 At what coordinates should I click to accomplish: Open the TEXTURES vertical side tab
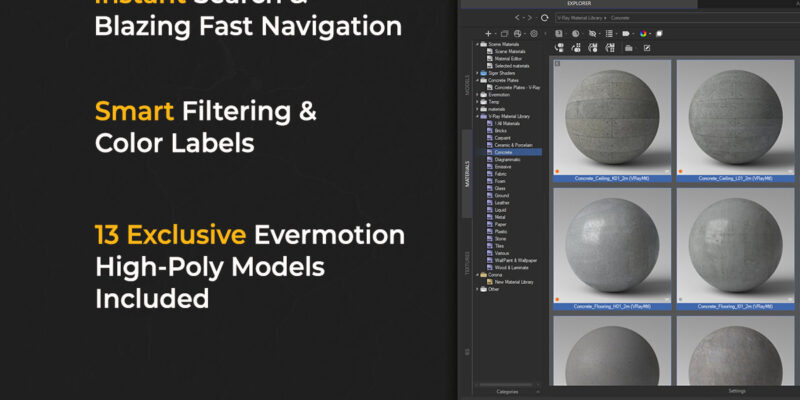click(467, 263)
